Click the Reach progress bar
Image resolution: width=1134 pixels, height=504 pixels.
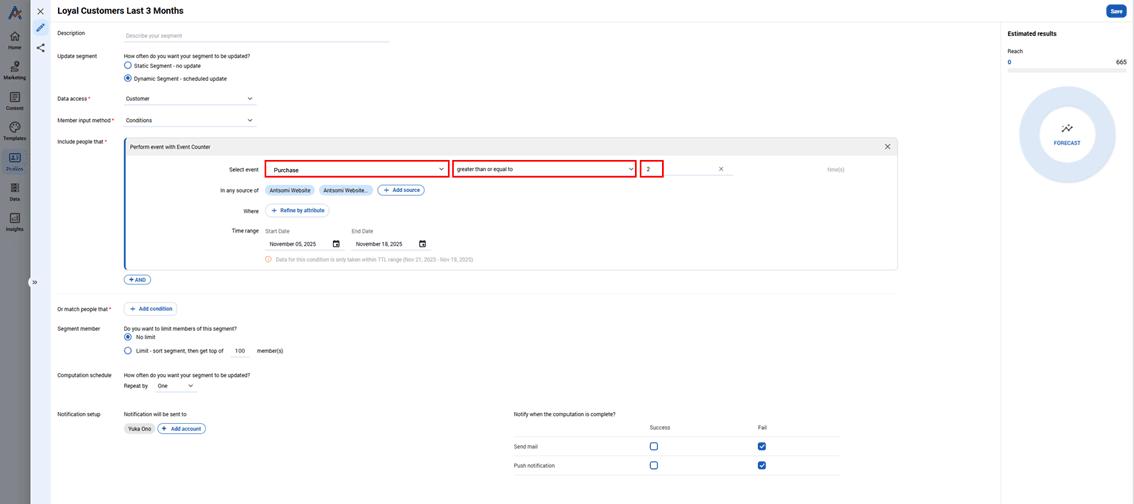(1067, 71)
